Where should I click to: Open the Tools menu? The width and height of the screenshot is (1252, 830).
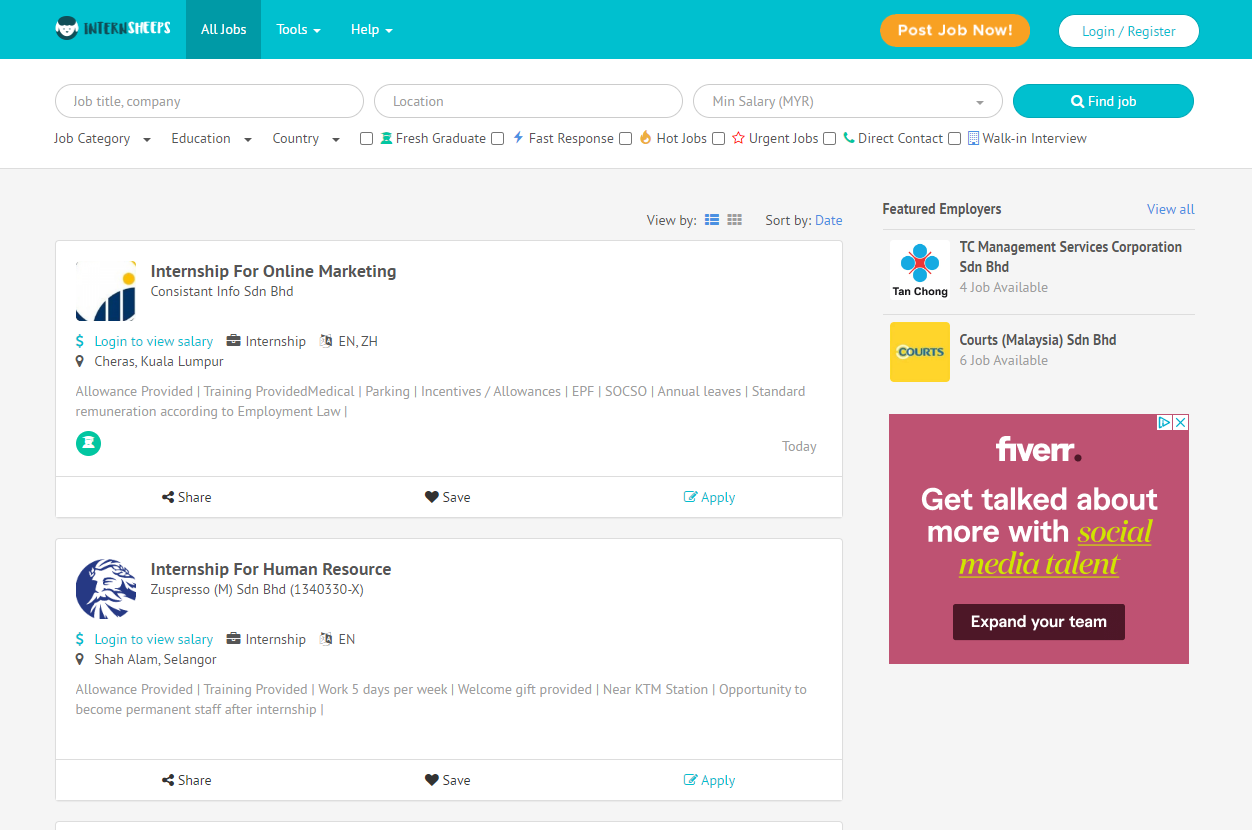click(298, 30)
